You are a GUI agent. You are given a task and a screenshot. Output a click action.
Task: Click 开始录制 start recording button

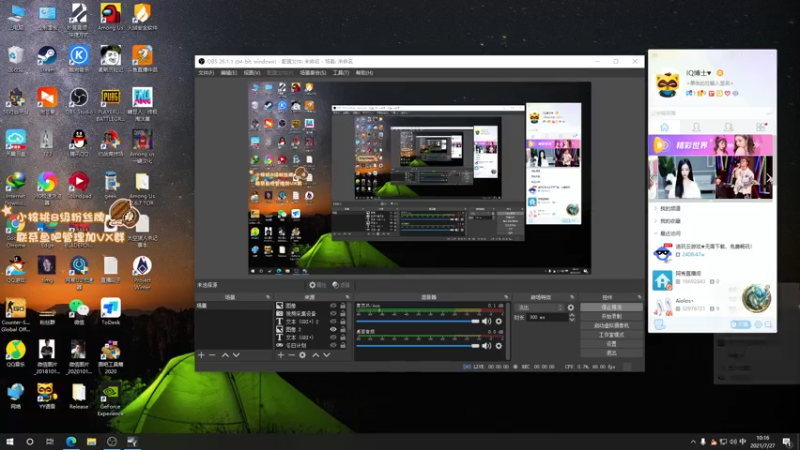point(611,316)
